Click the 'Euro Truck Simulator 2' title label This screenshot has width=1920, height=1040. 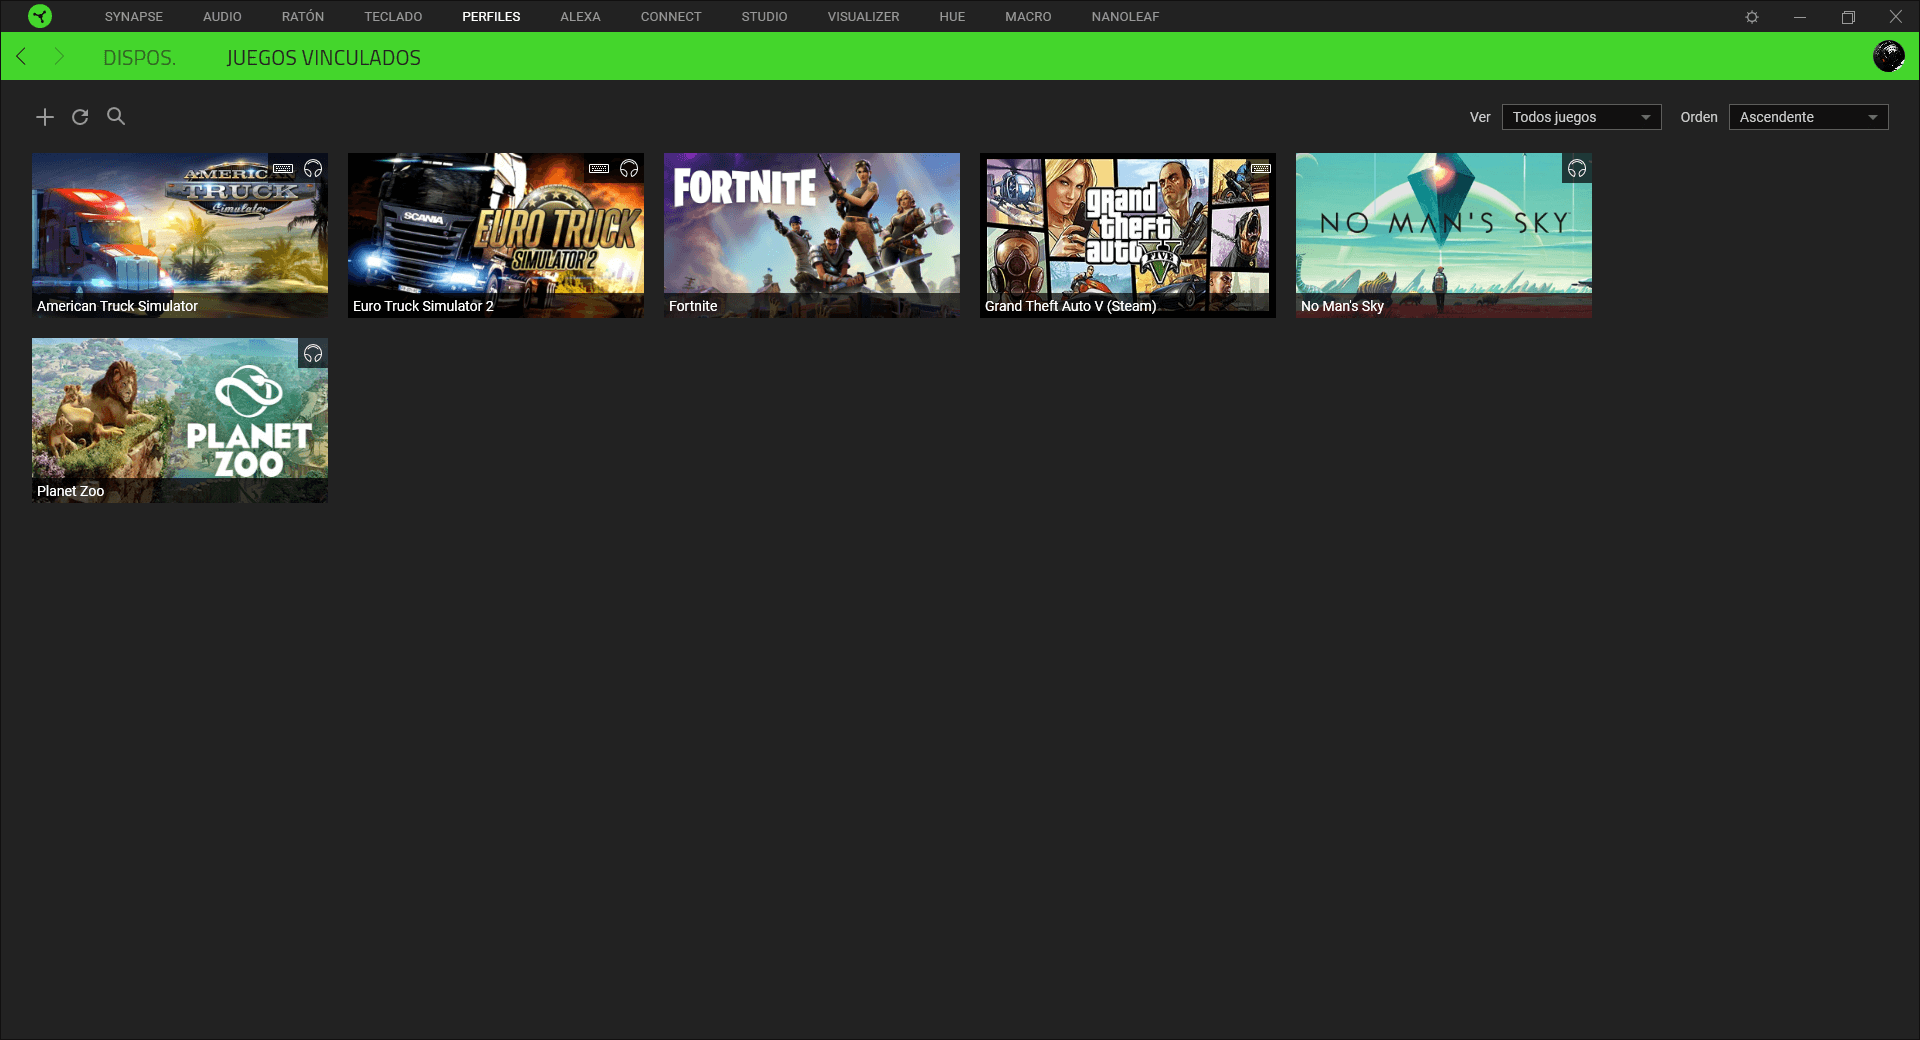click(423, 306)
